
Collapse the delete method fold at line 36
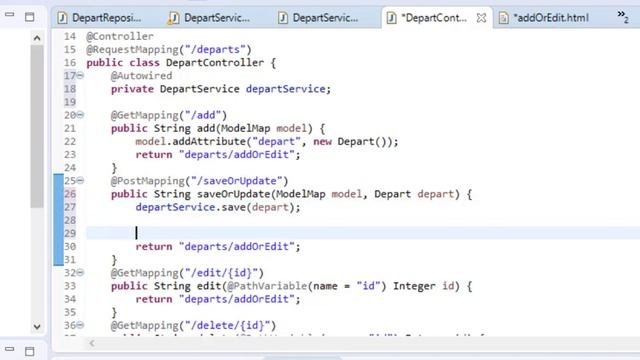(x=80, y=325)
